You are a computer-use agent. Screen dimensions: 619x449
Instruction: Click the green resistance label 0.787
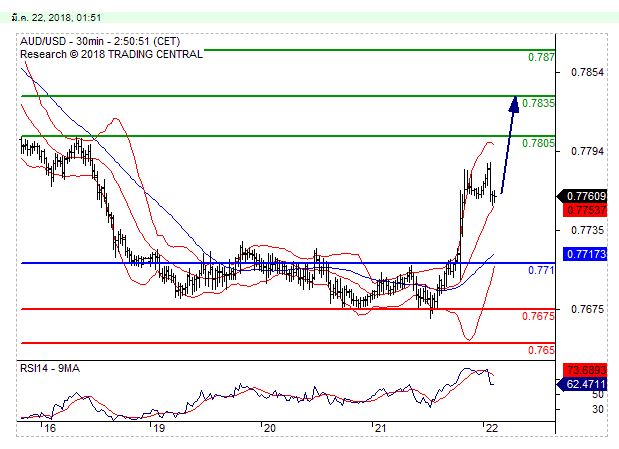pos(541,57)
